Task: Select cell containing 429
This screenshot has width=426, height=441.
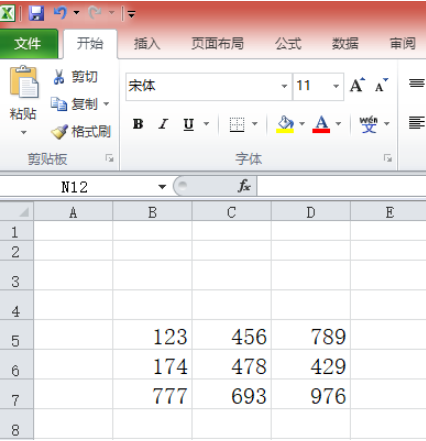Action: [x=311, y=364]
